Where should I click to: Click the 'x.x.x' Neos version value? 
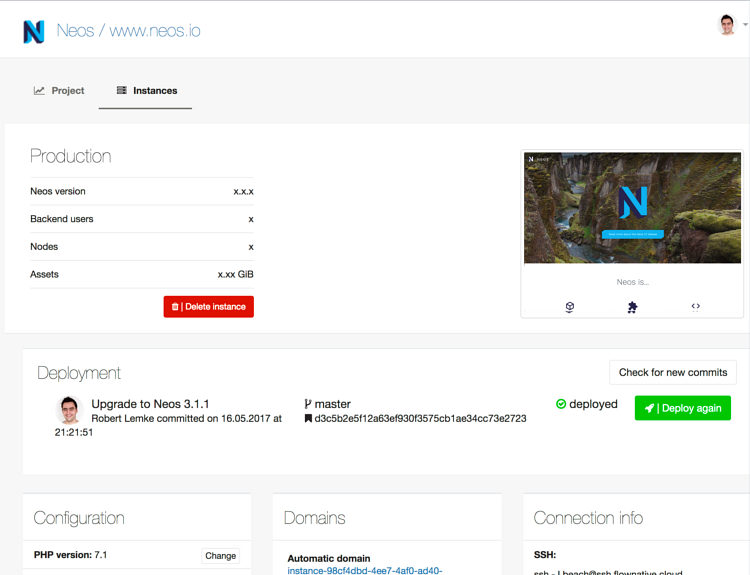click(243, 192)
